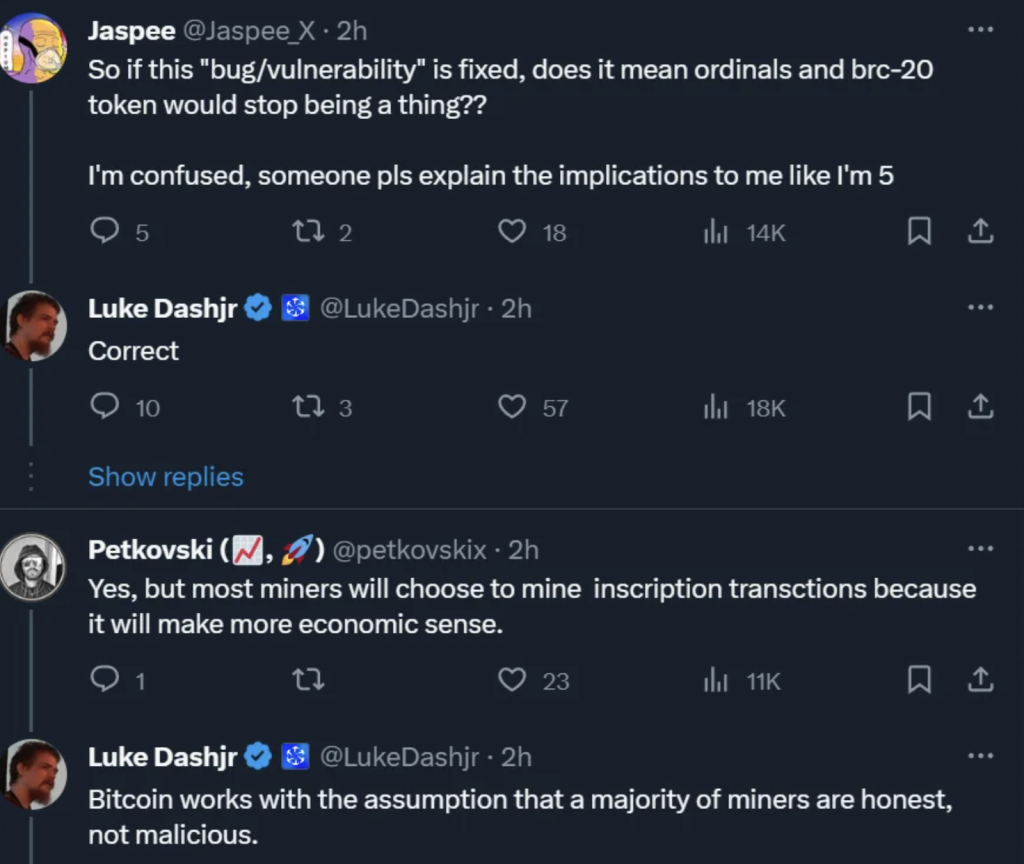Viewport: 1024px width, 864px height.
Task: Retweet Petkovski's inscription transactions tweet
Action: (x=308, y=680)
